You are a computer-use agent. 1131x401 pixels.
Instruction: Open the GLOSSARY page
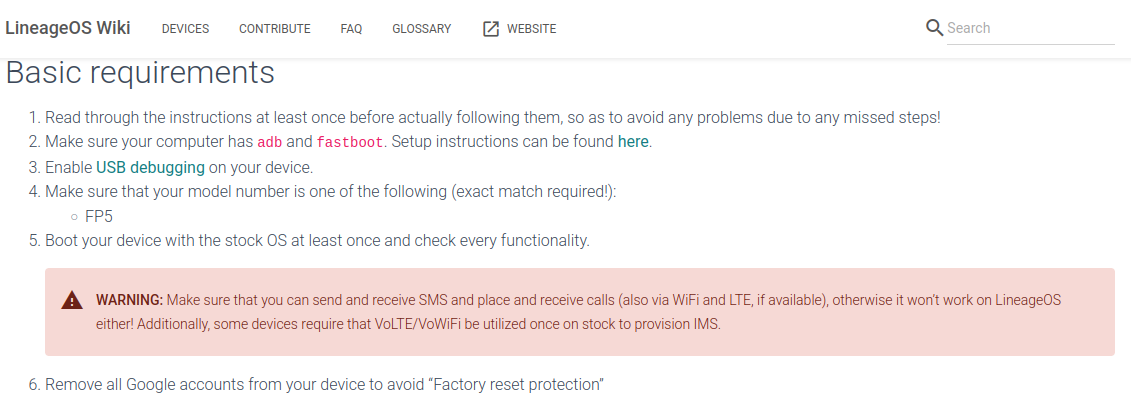421,29
